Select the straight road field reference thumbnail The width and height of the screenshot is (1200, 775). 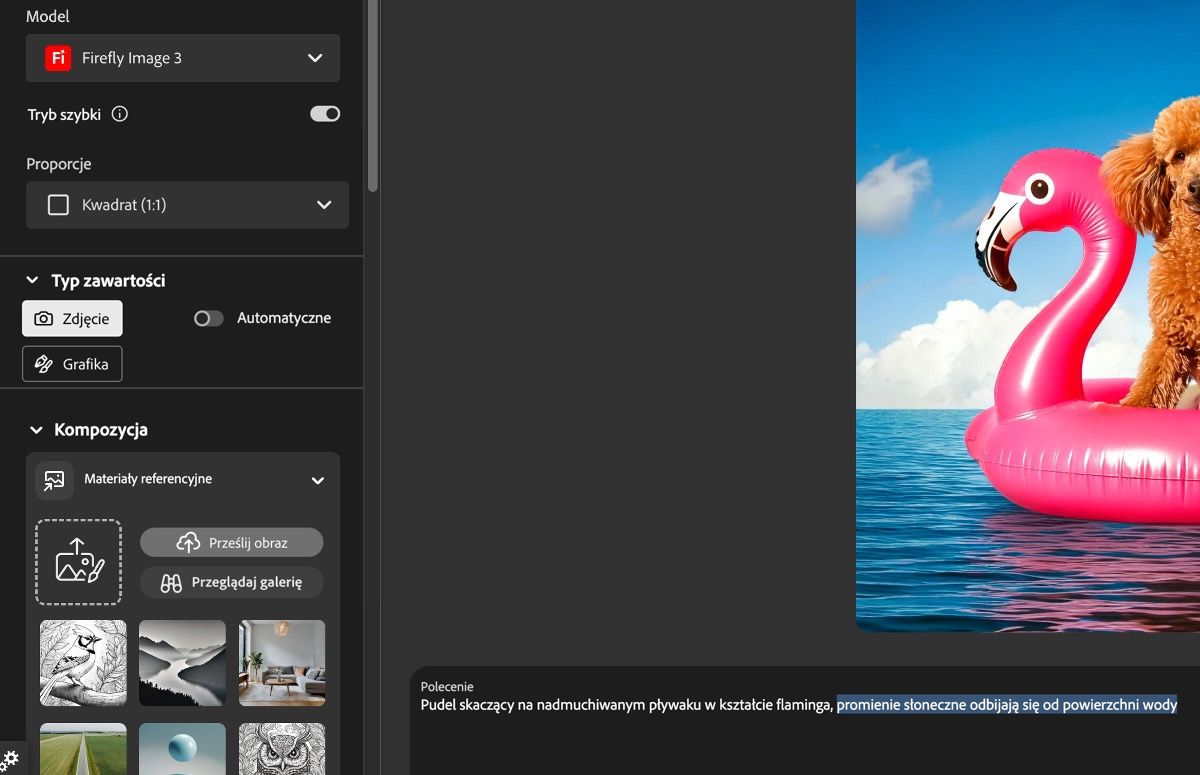tap(83, 749)
